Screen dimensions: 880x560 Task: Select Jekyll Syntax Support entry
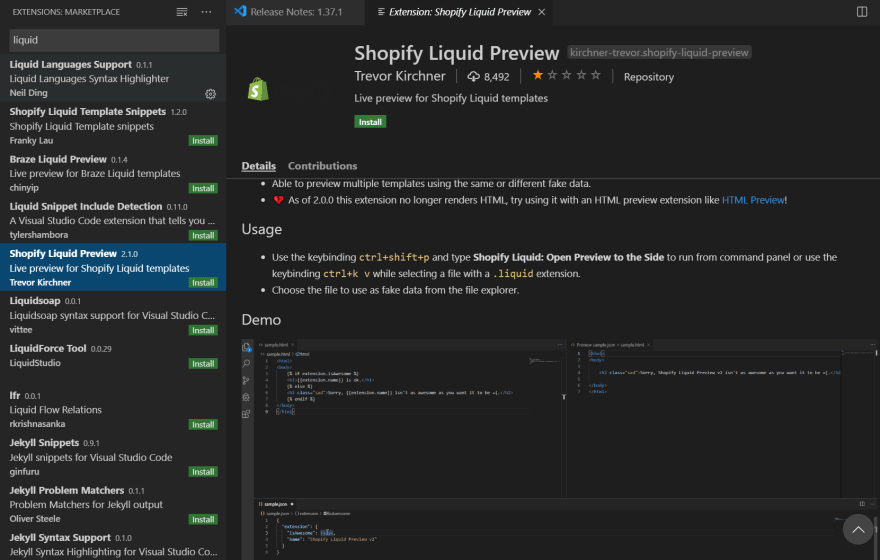tap(113, 544)
